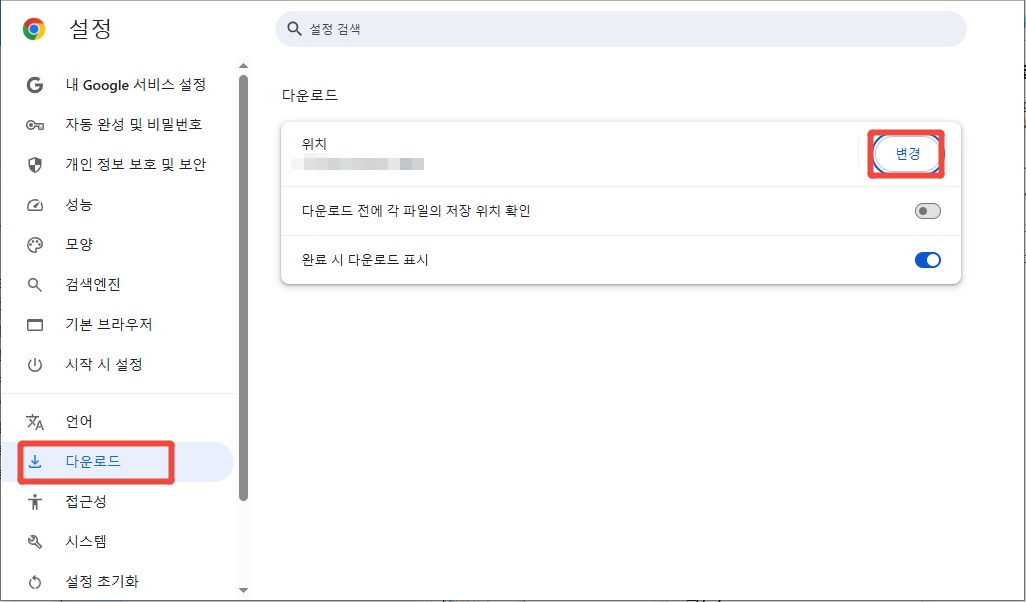
Task: Open 내 Google 서비스 설정 menu item
Action: click(136, 85)
